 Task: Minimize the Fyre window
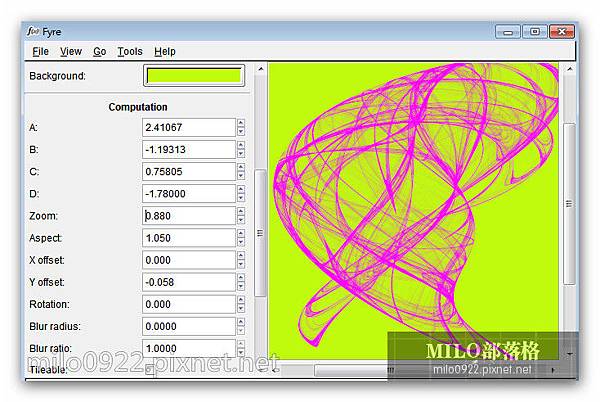(x=508, y=32)
